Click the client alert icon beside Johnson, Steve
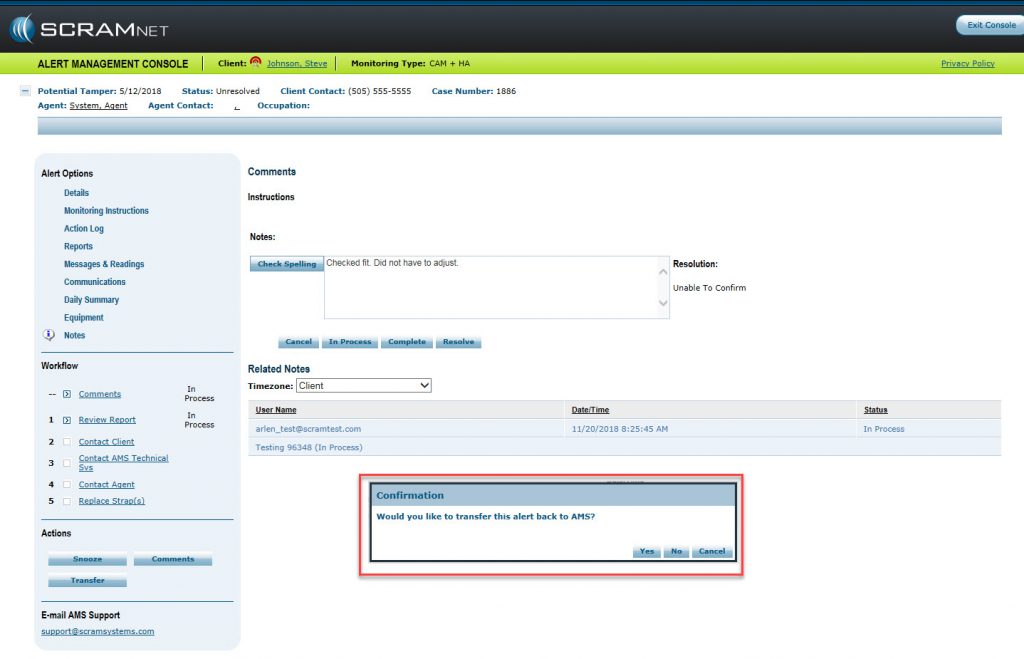This screenshot has width=1024, height=659. (x=256, y=63)
